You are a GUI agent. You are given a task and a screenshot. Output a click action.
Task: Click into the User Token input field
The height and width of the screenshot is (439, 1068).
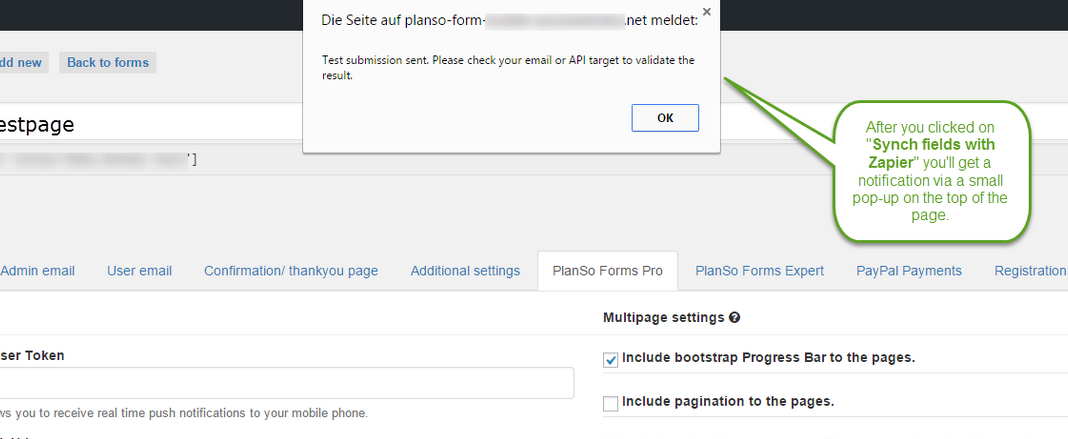(x=286, y=383)
